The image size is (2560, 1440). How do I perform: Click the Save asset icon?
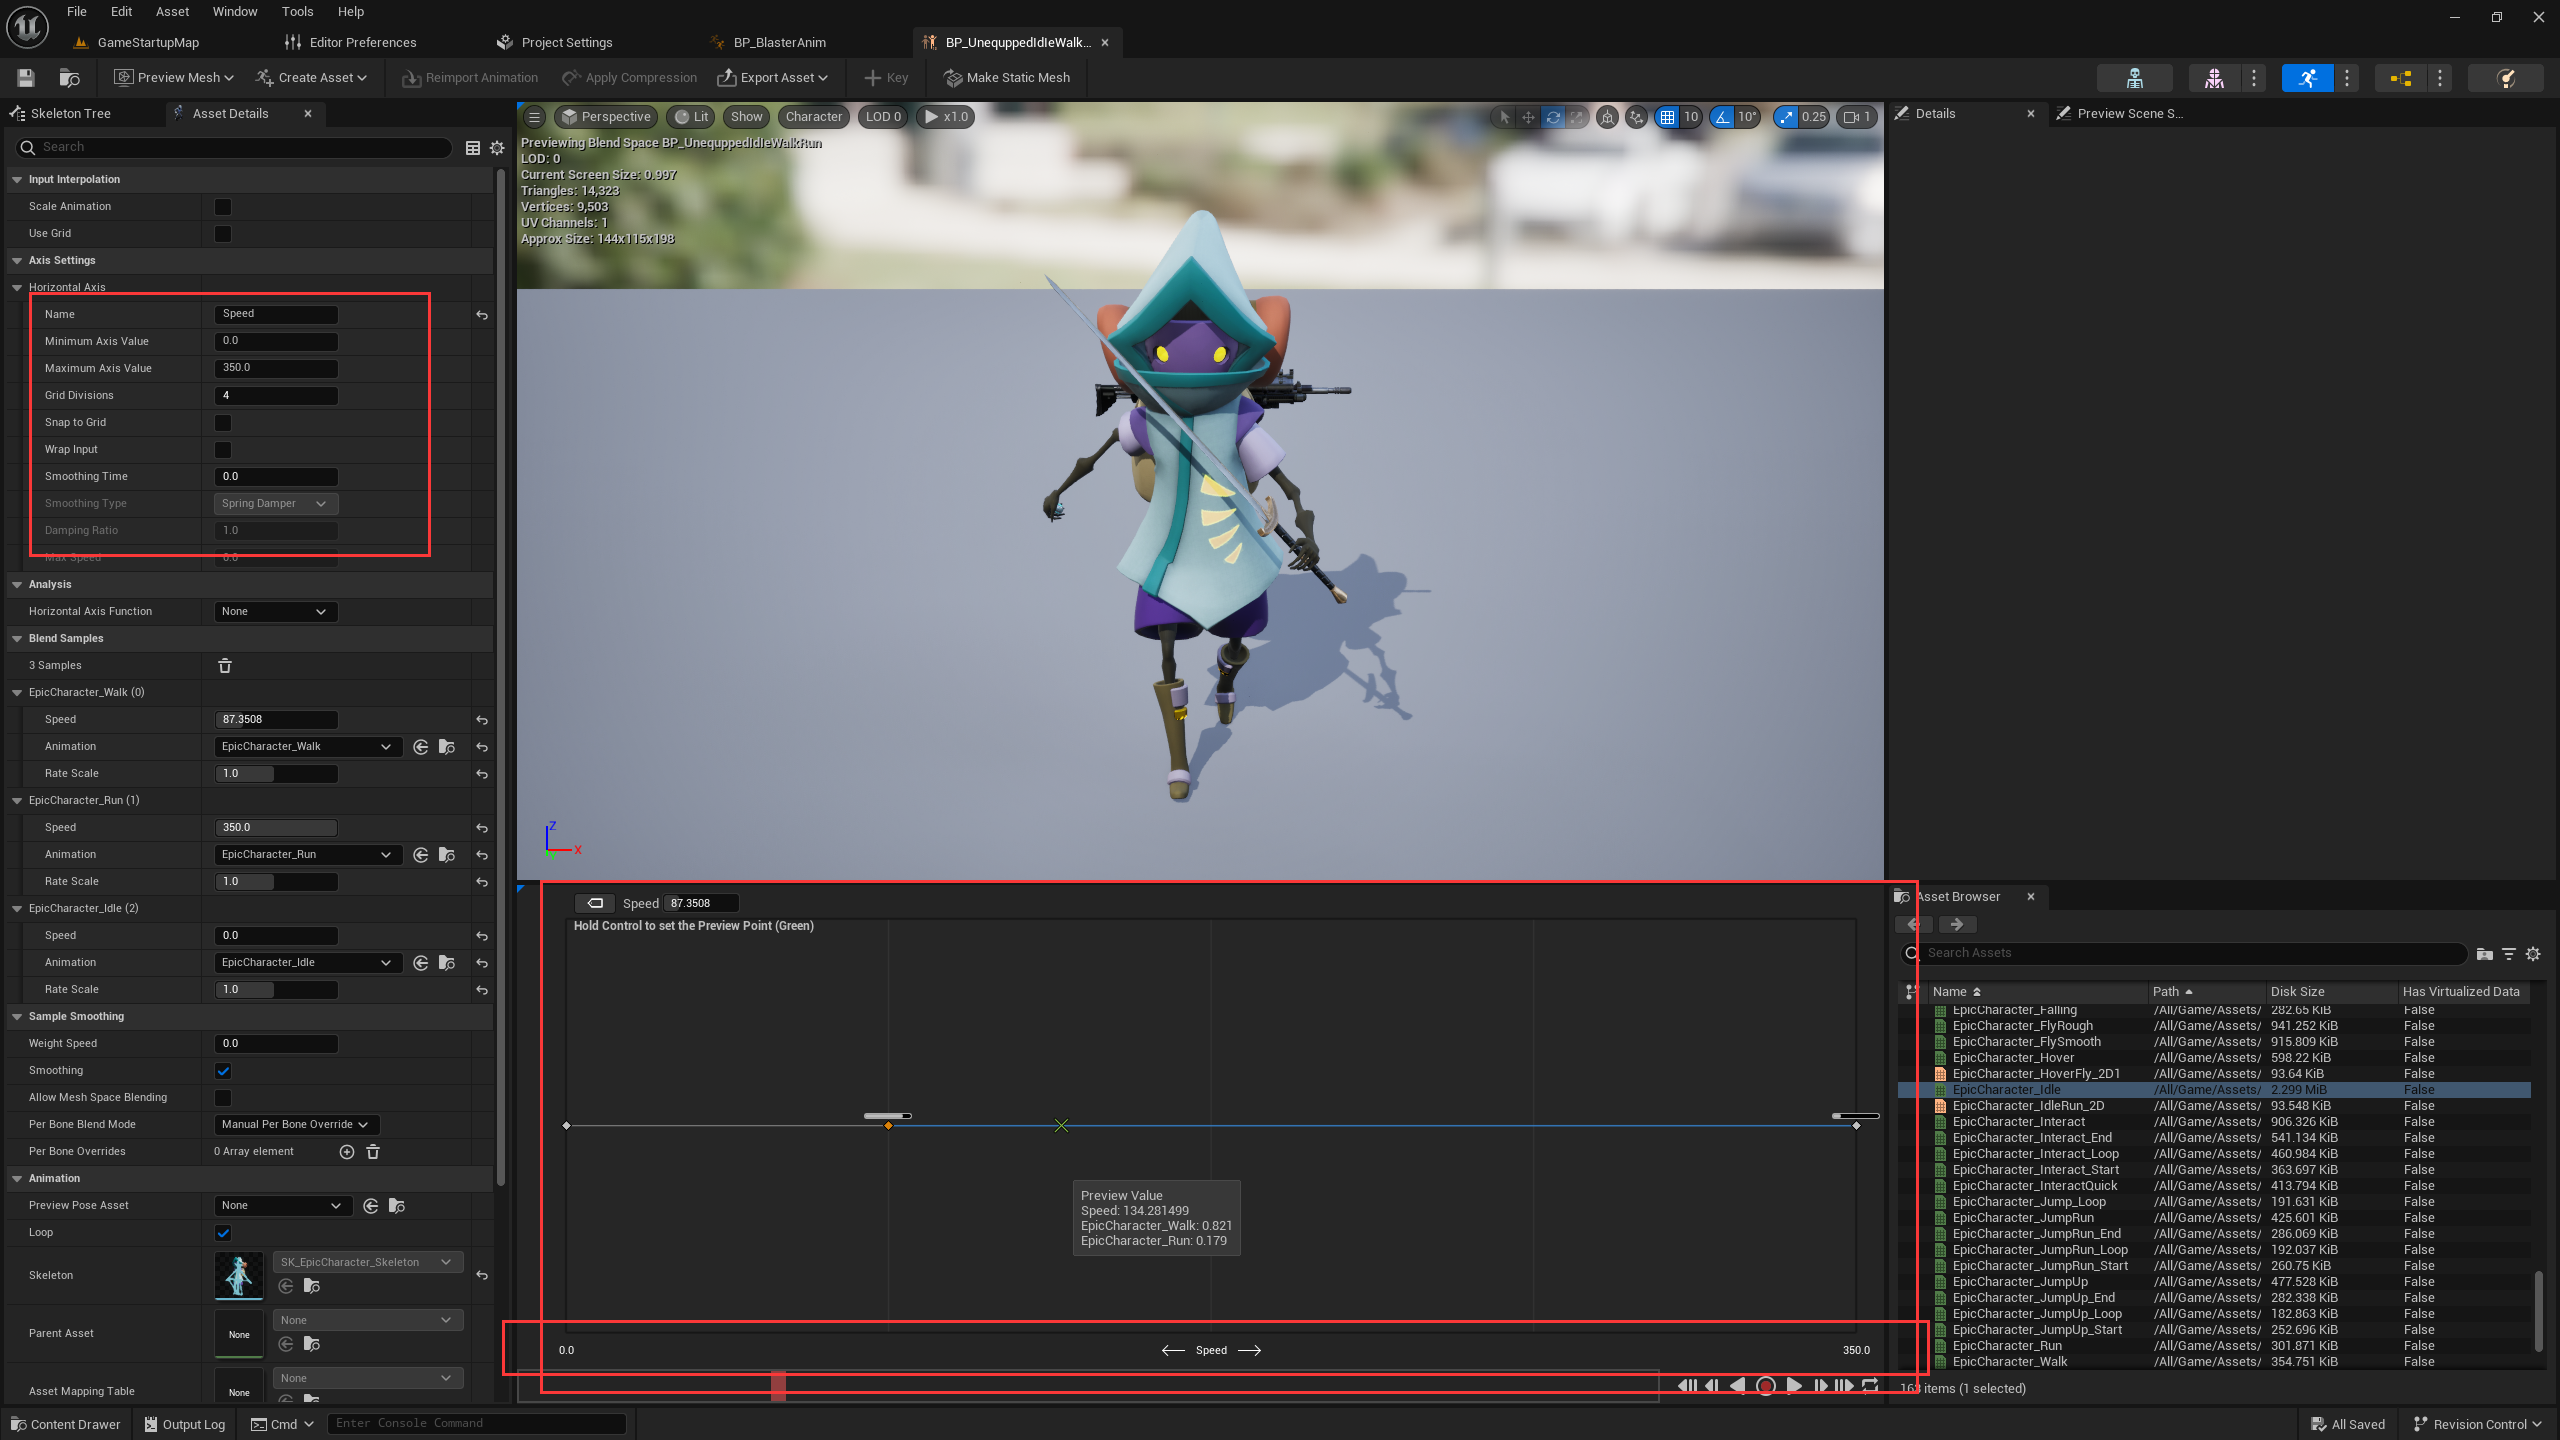coord(26,77)
